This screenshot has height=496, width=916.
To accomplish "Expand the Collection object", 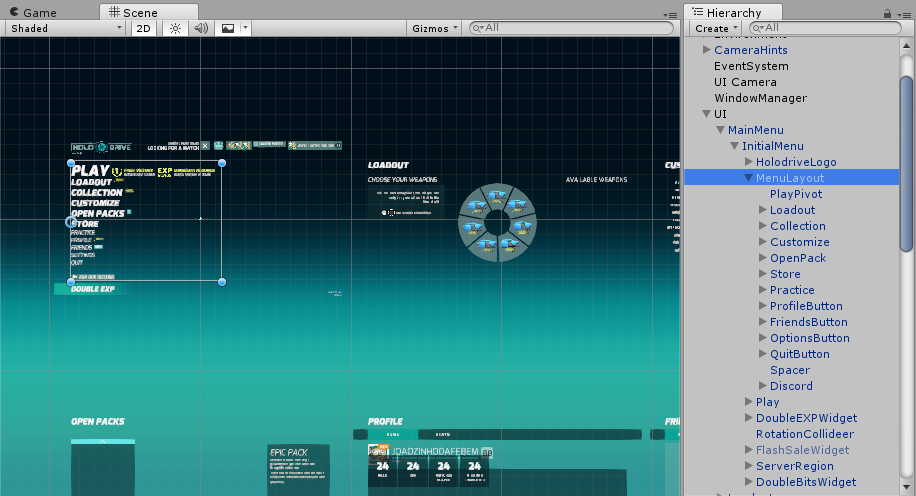I will tap(762, 226).
